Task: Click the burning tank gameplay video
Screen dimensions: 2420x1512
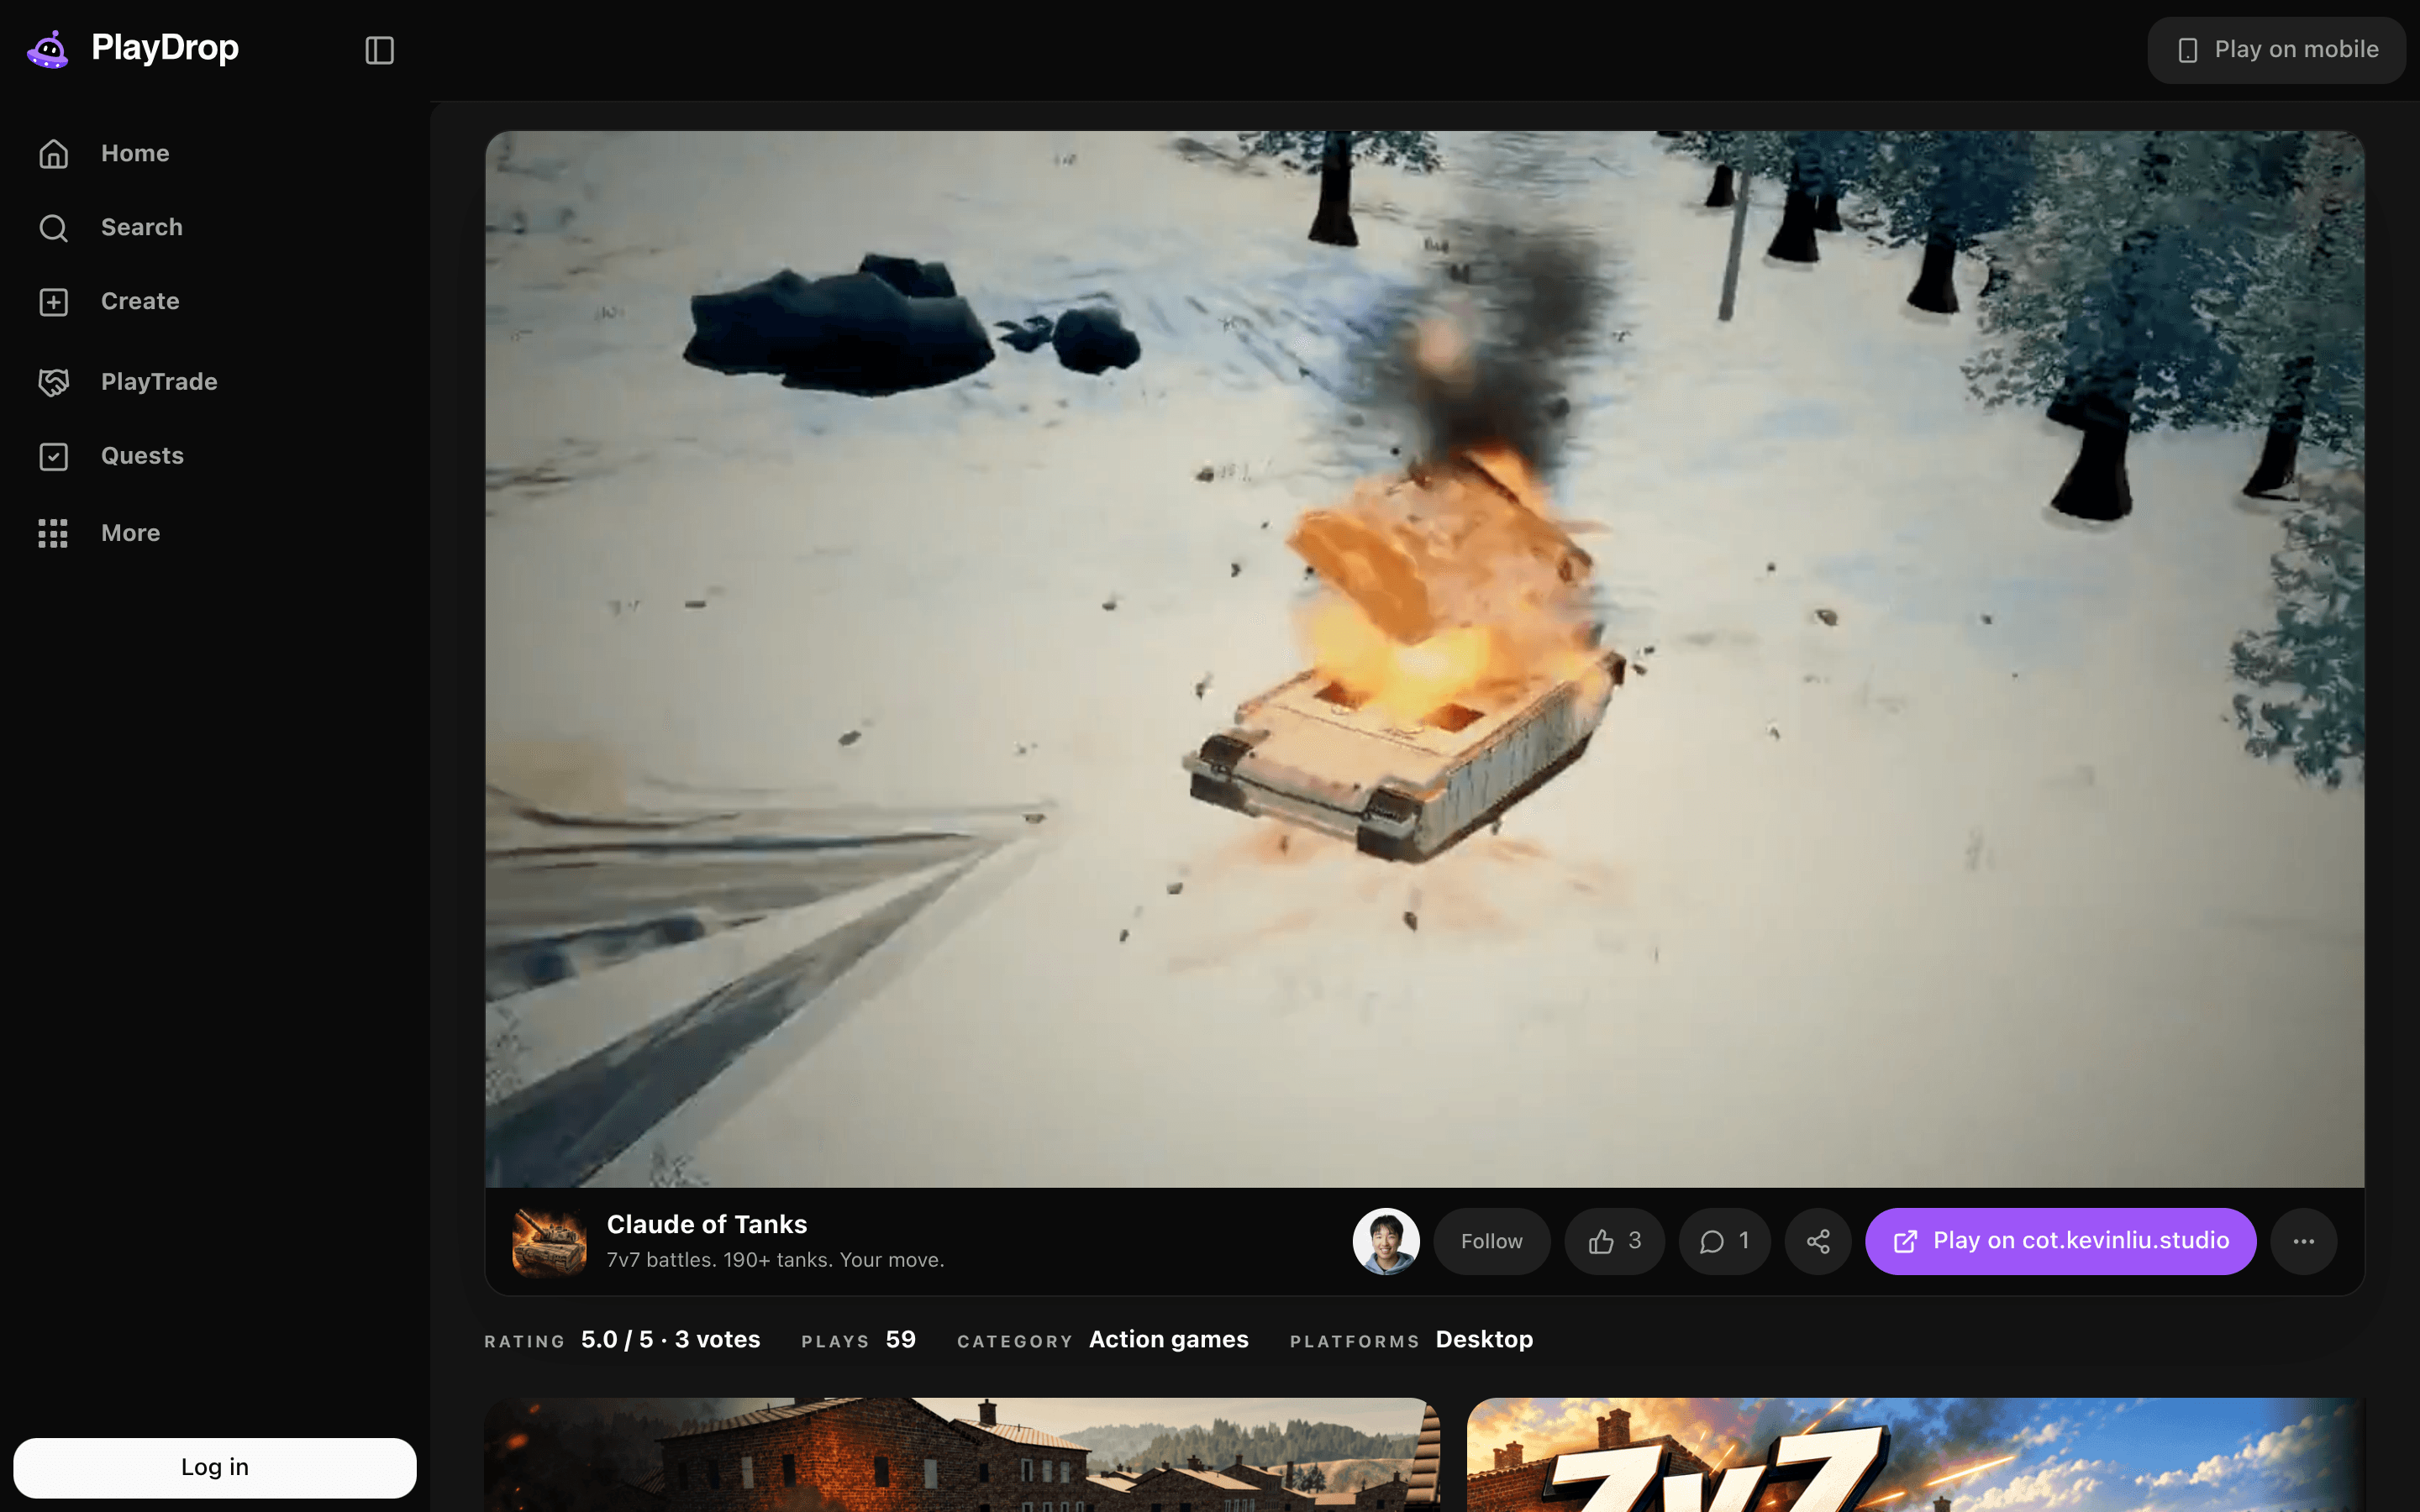Action: [x=1424, y=659]
